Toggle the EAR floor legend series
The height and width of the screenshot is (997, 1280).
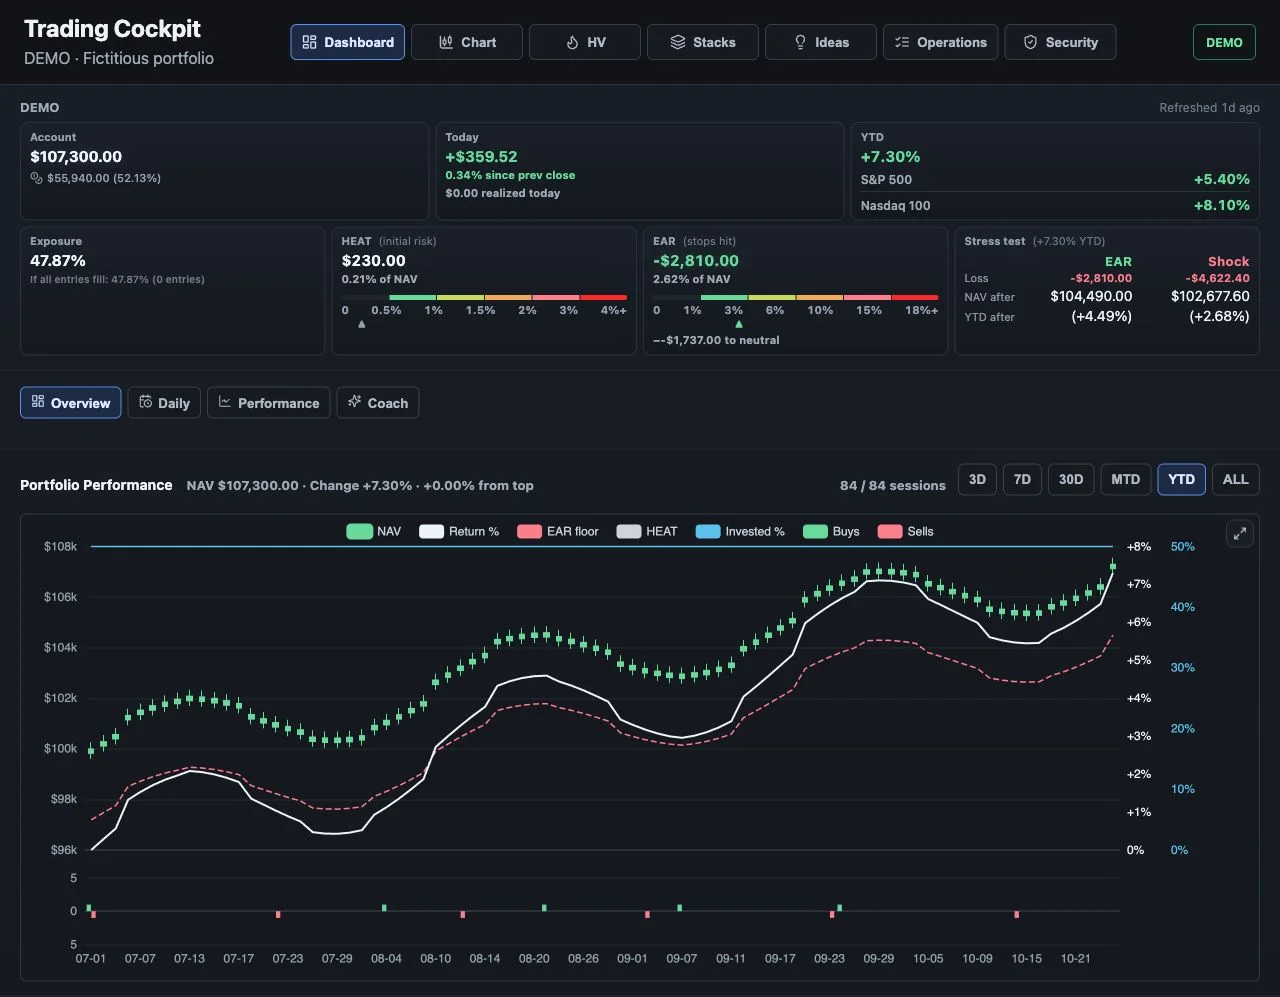557,531
